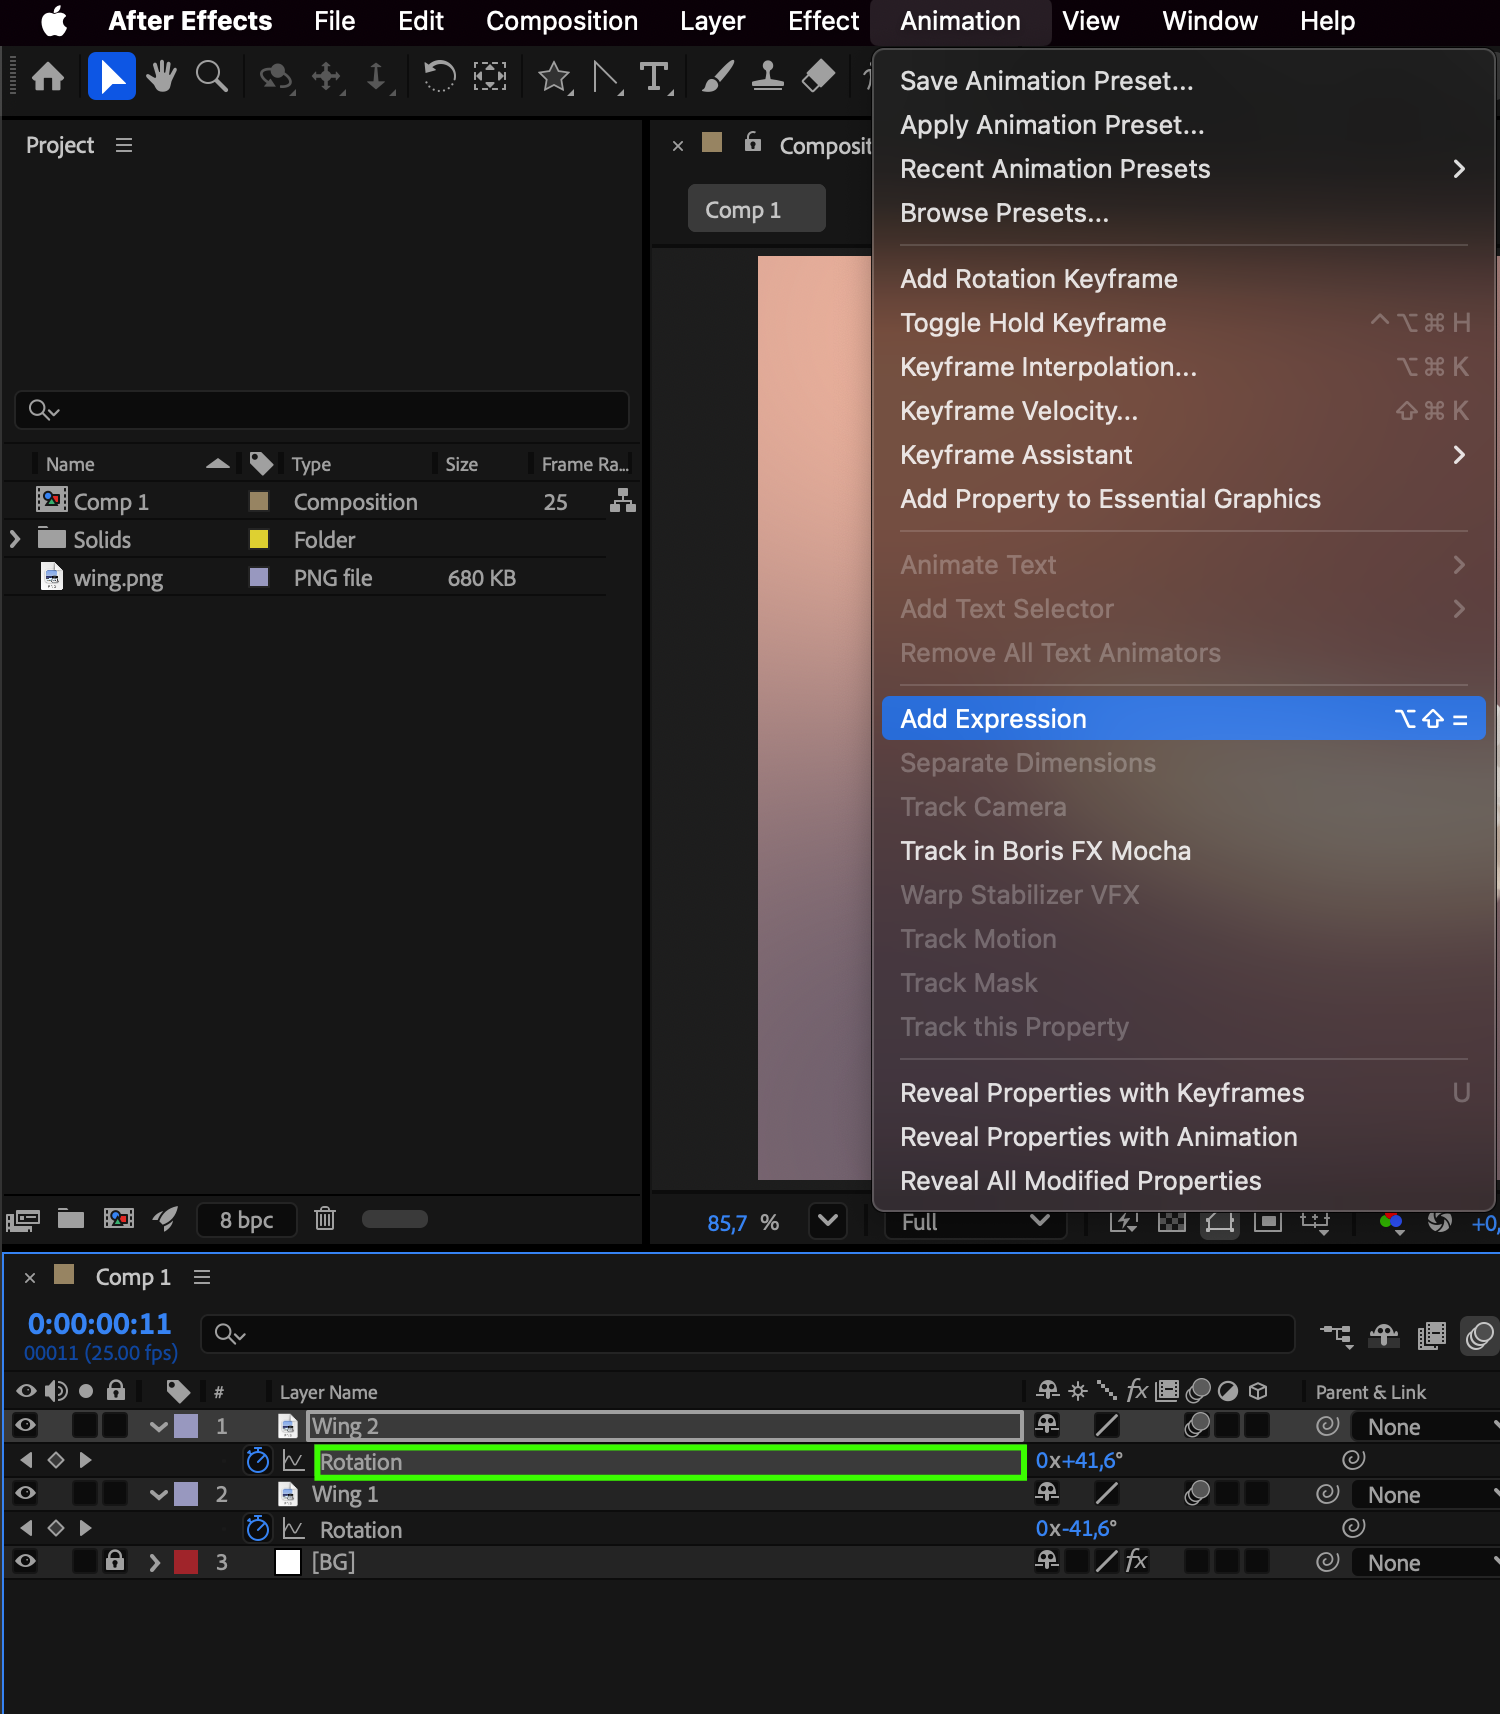The width and height of the screenshot is (1500, 1714).
Task: Expand the Solids folder in Project panel
Action: [x=15, y=539]
